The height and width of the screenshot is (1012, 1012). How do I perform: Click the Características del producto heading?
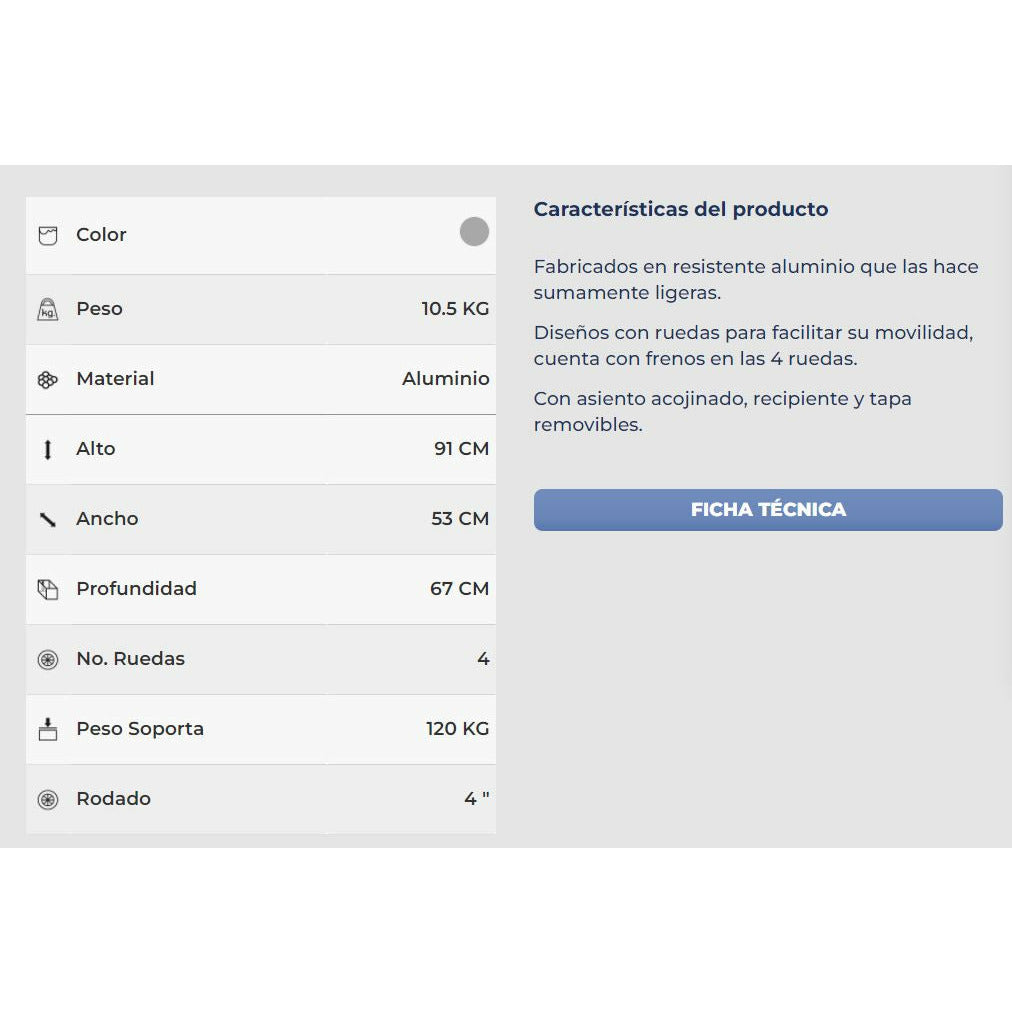680,209
